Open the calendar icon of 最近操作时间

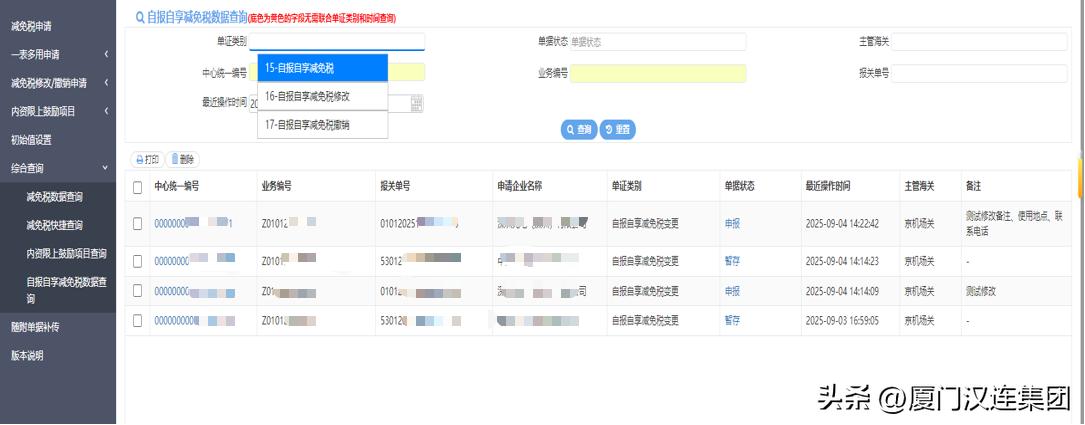[417, 104]
